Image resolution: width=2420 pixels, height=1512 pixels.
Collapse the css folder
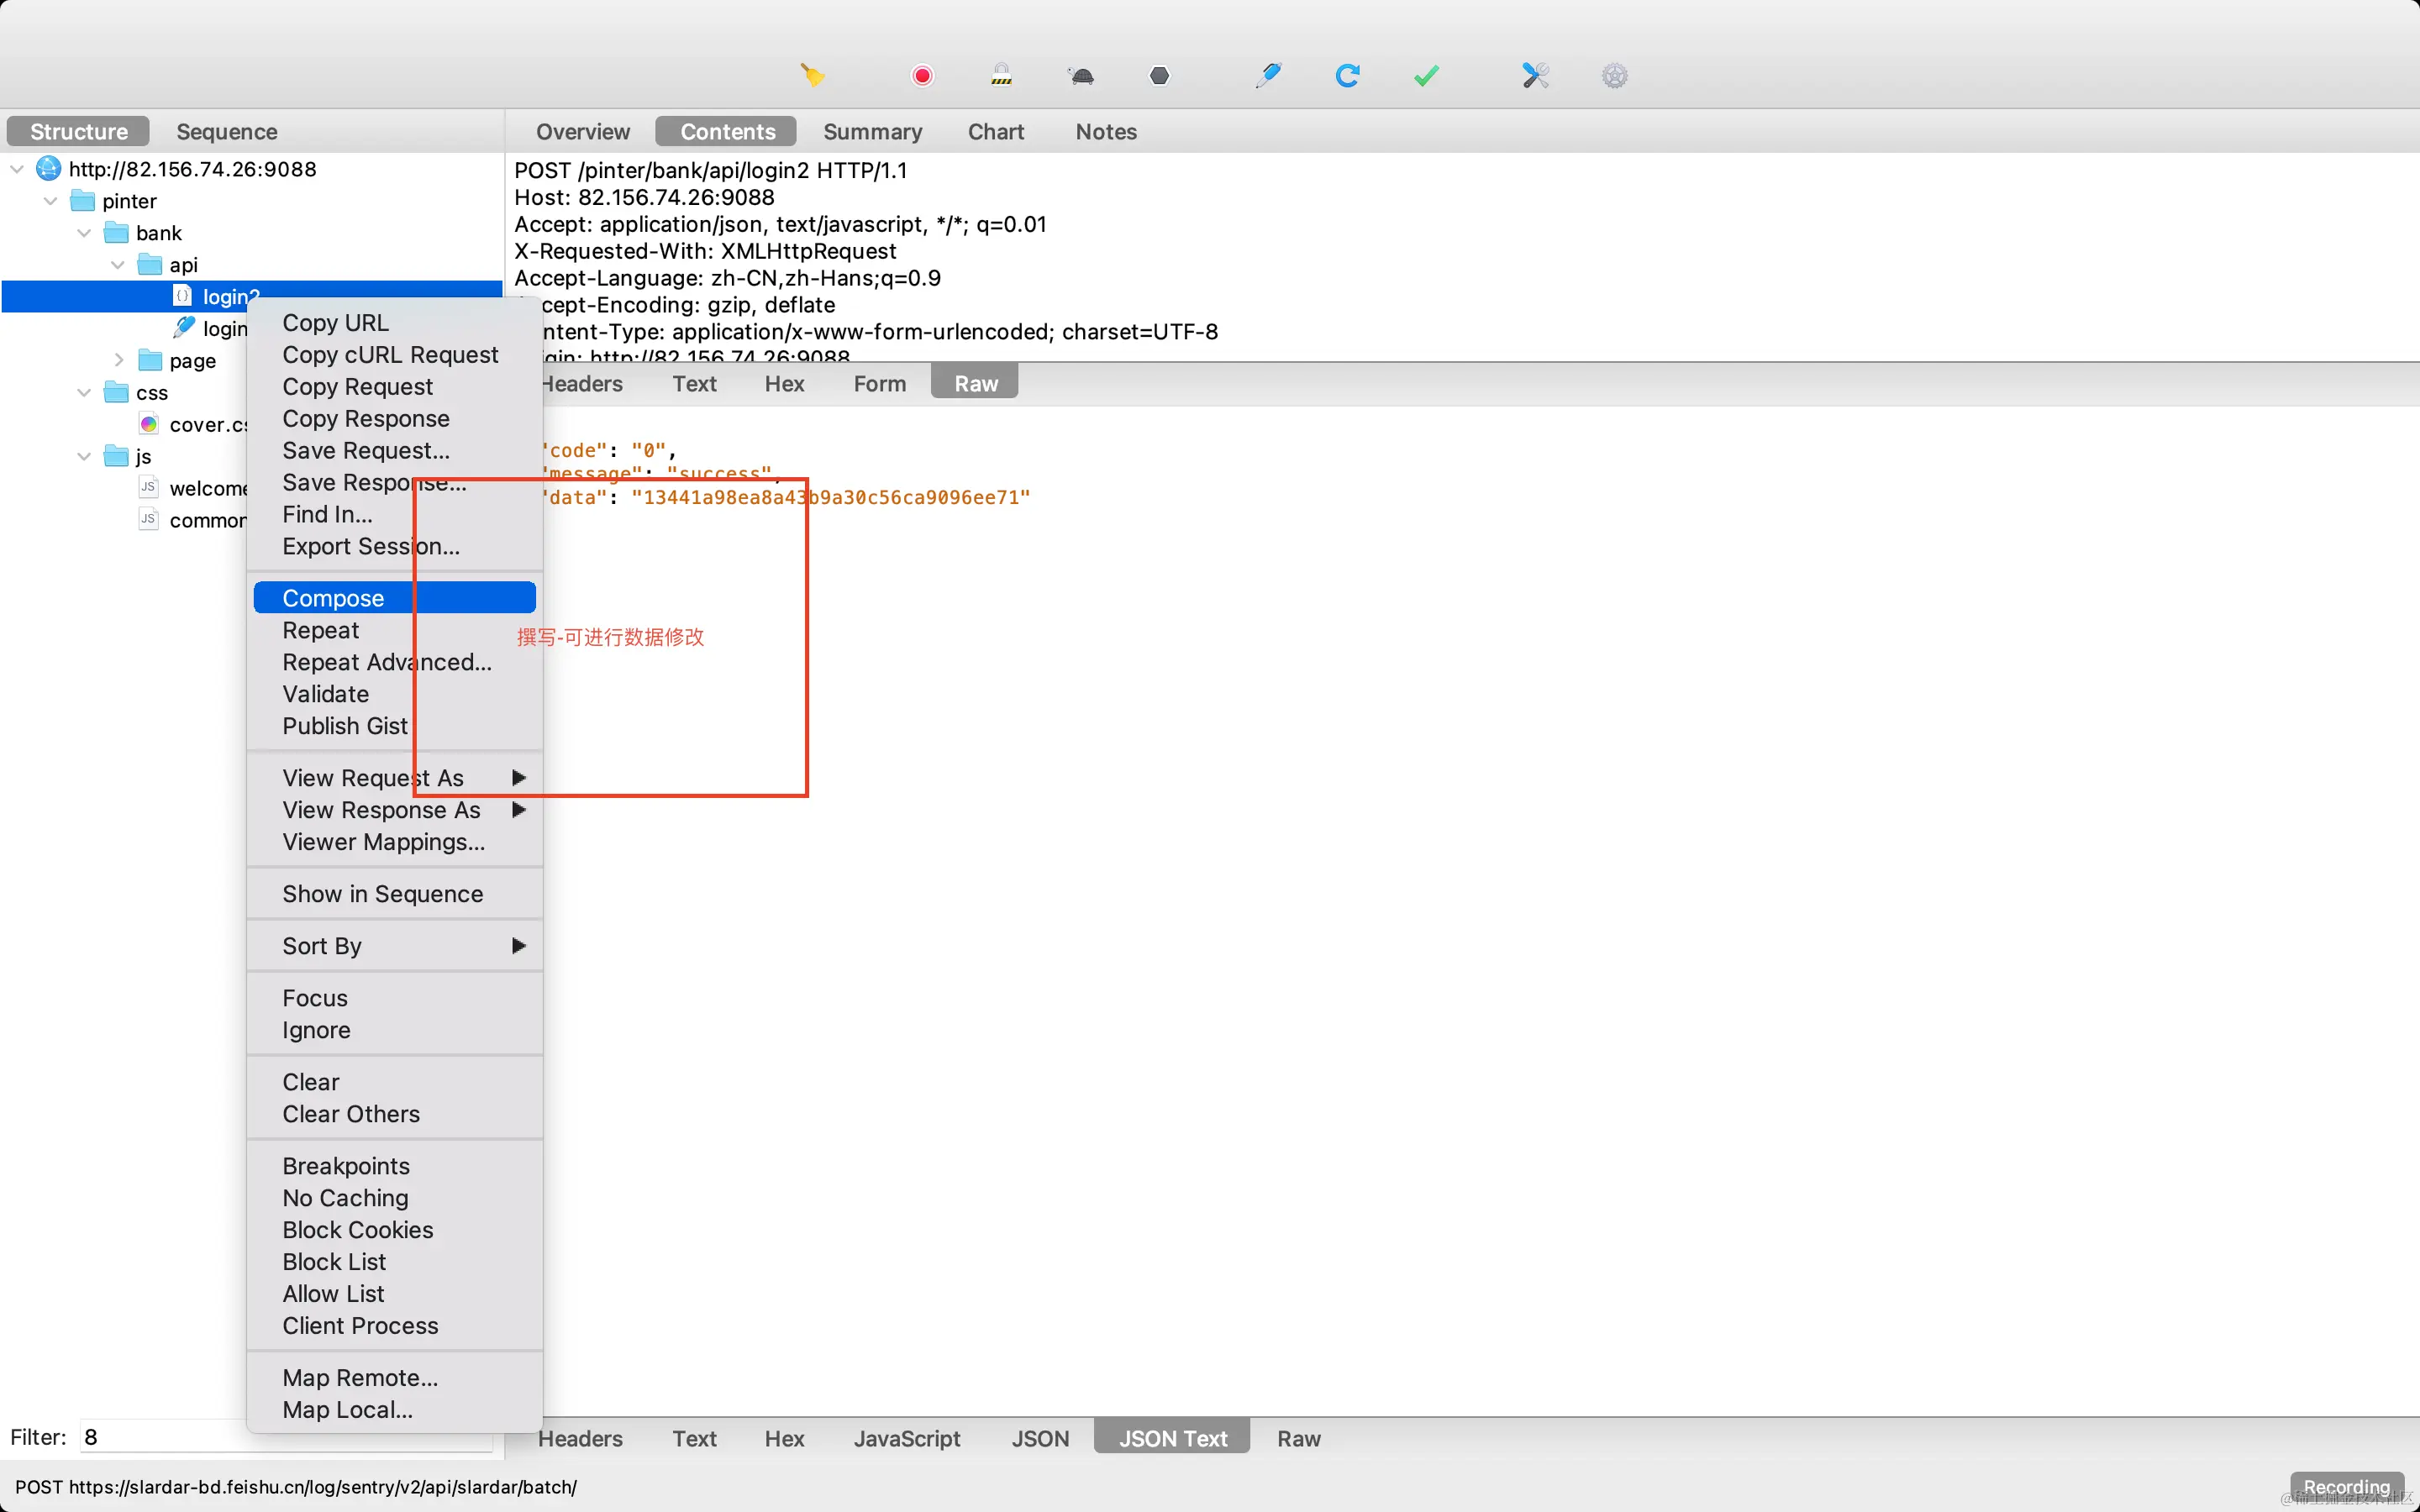[x=84, y=393]
